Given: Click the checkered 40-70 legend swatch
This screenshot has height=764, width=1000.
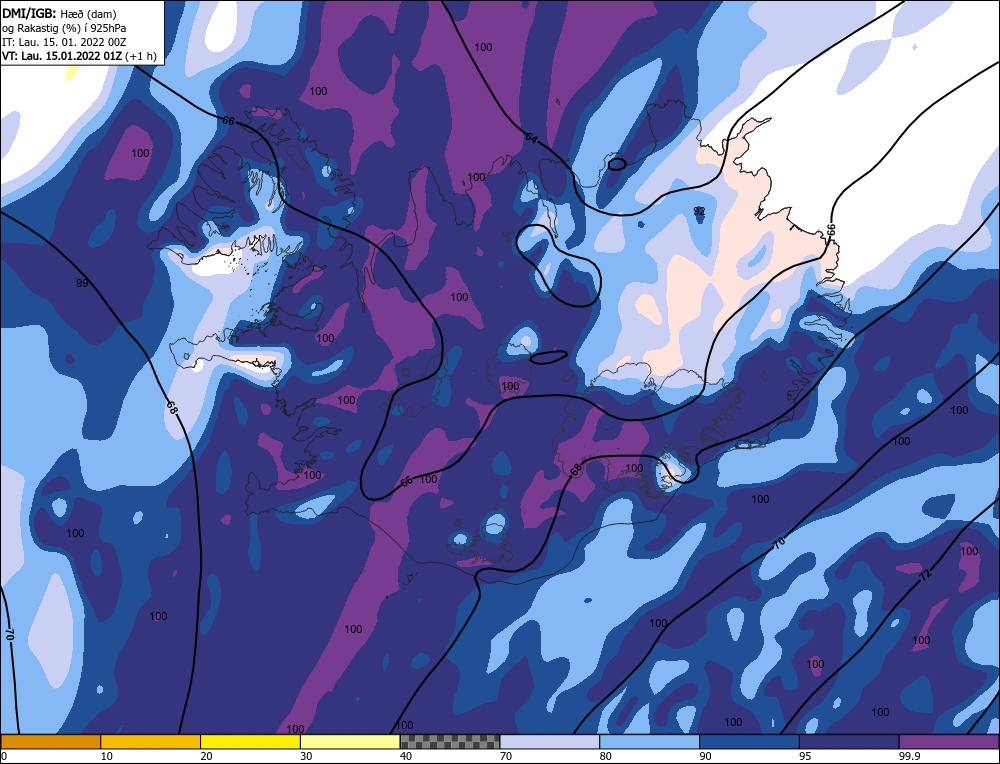Looking at the screenshot, I should tap(450, 741).
